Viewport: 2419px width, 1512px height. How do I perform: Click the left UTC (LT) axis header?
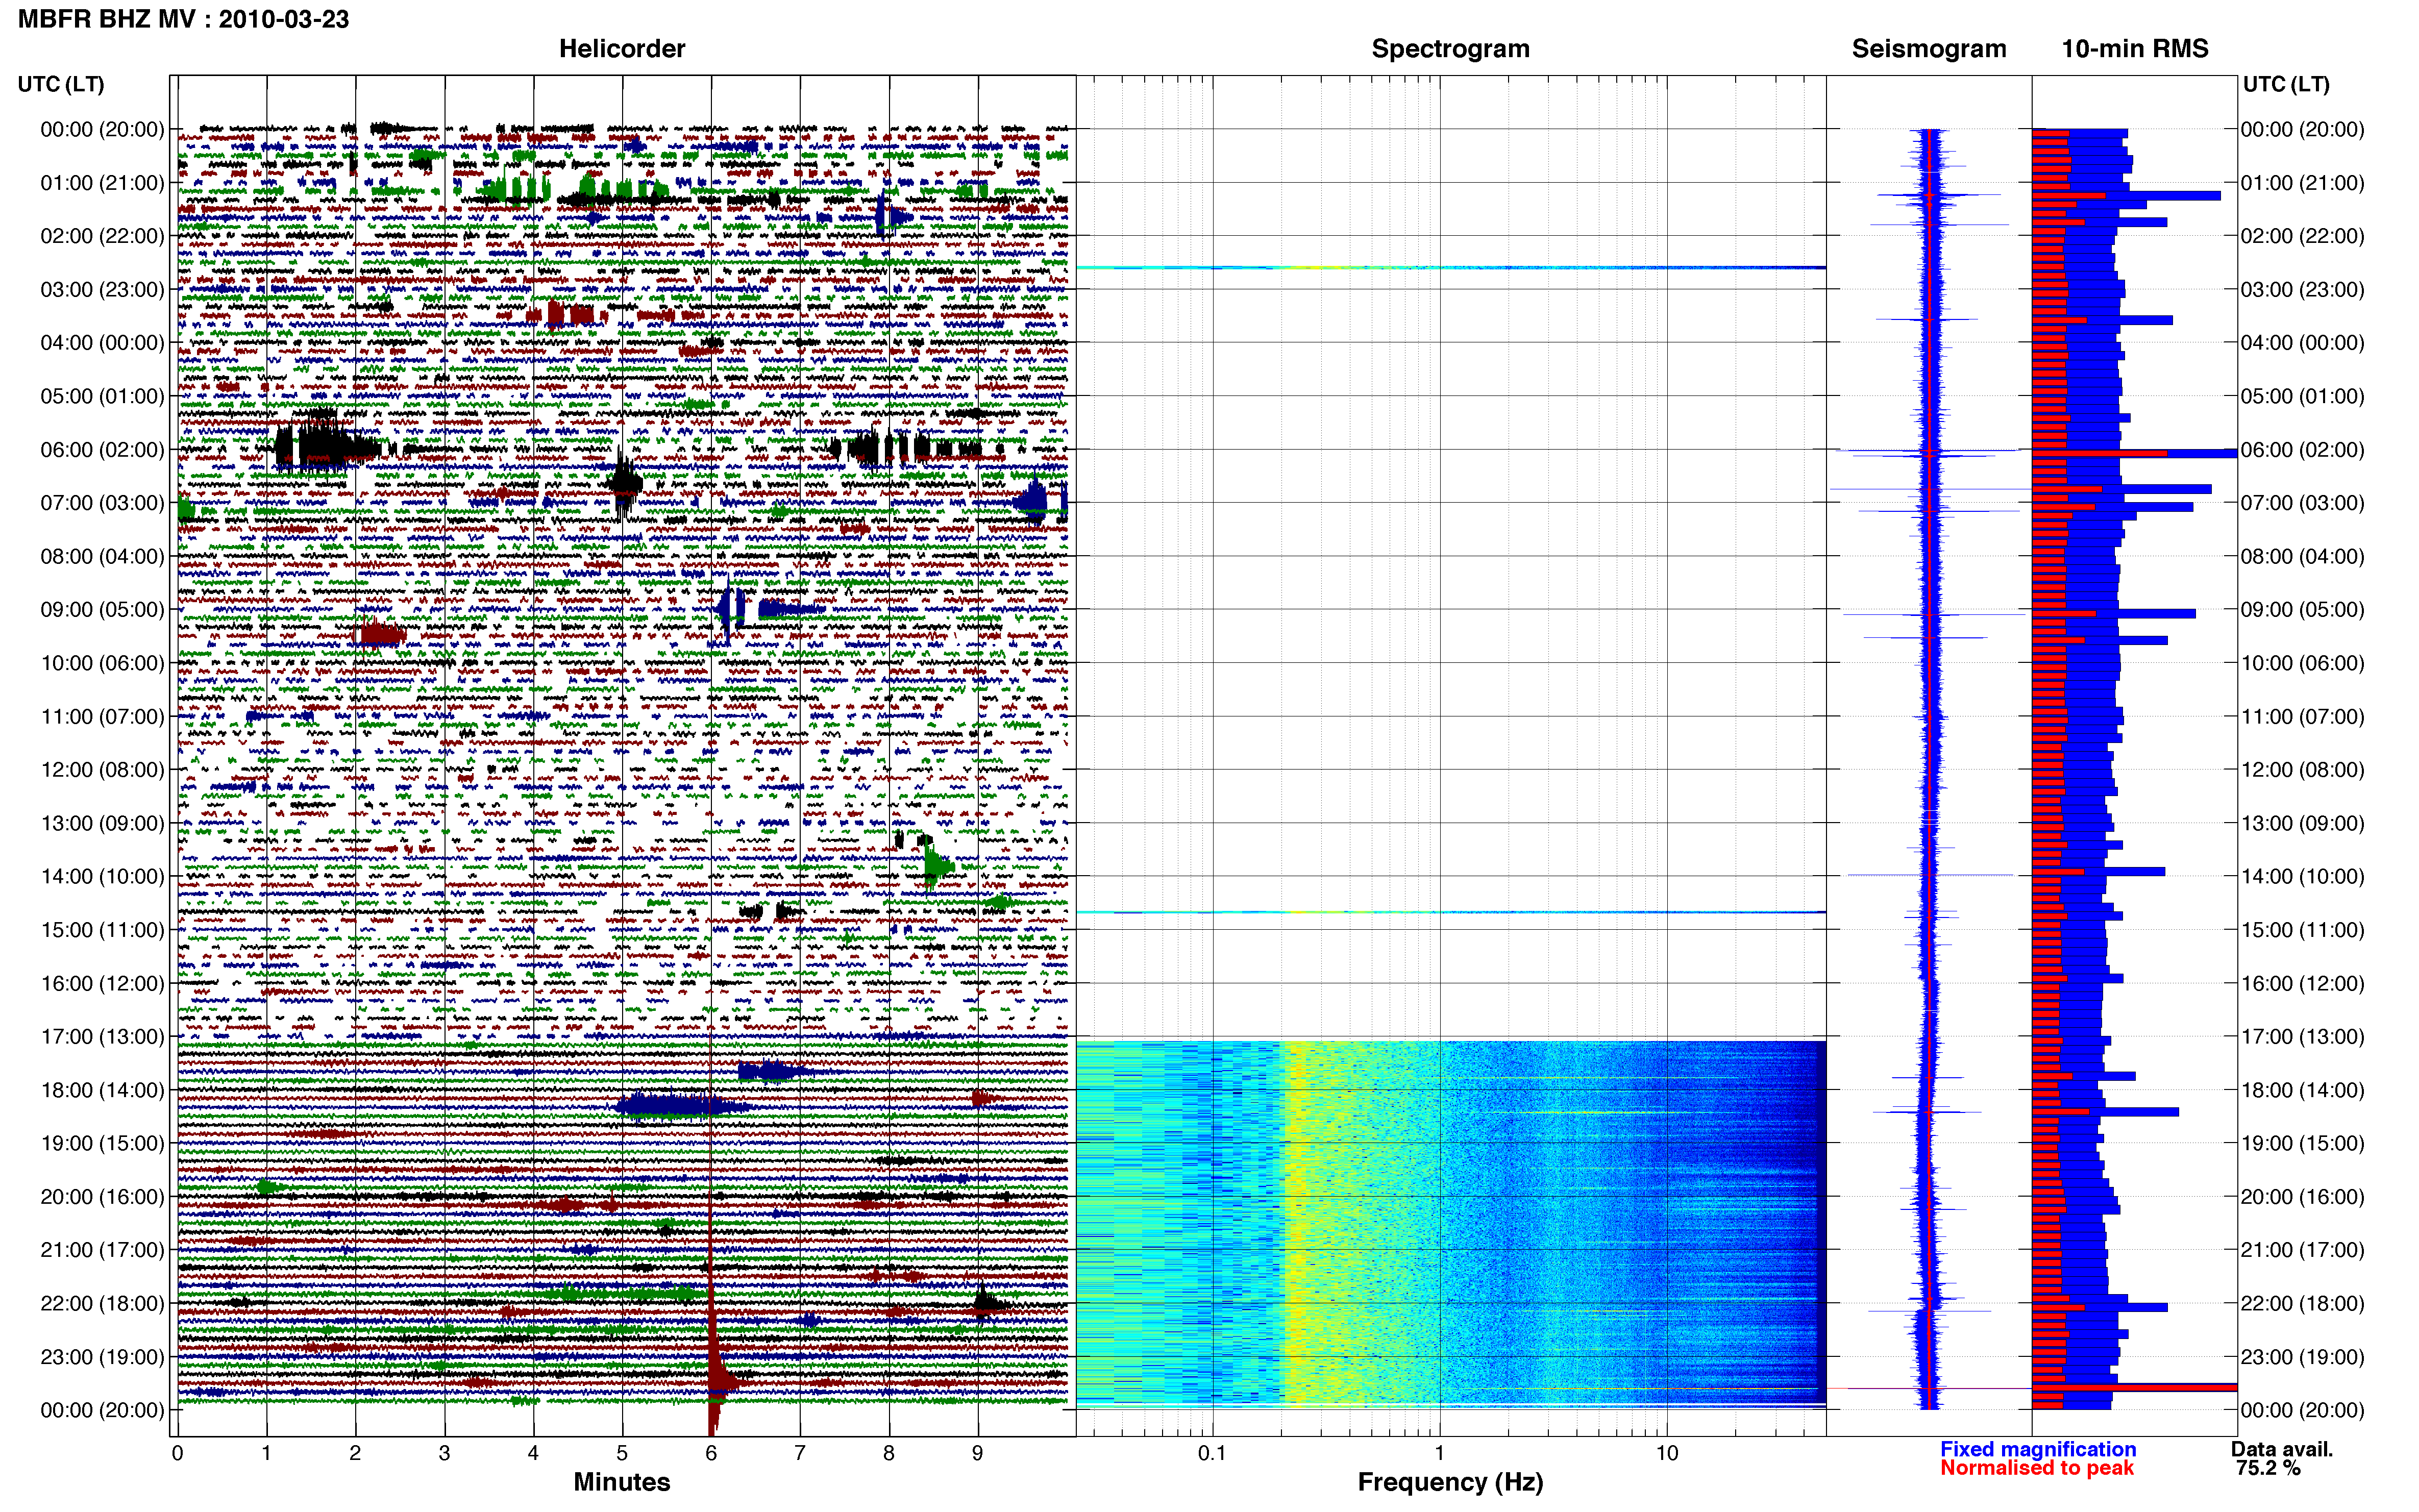(60, 84)
